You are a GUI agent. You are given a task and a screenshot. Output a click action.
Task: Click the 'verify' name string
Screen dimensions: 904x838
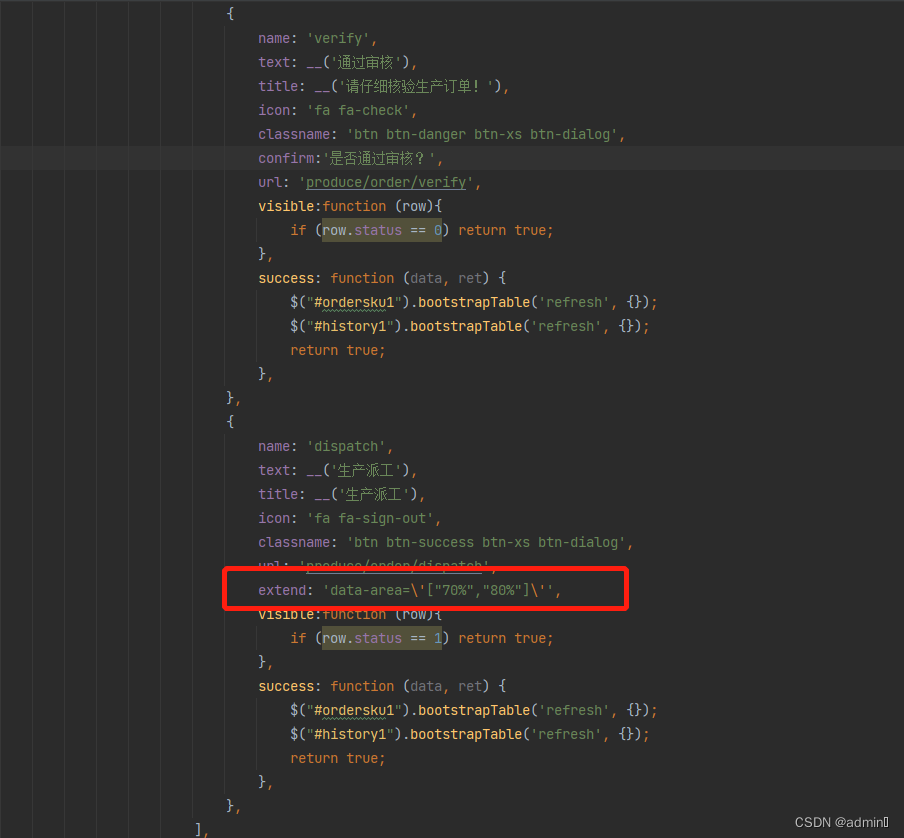point(338,39)
